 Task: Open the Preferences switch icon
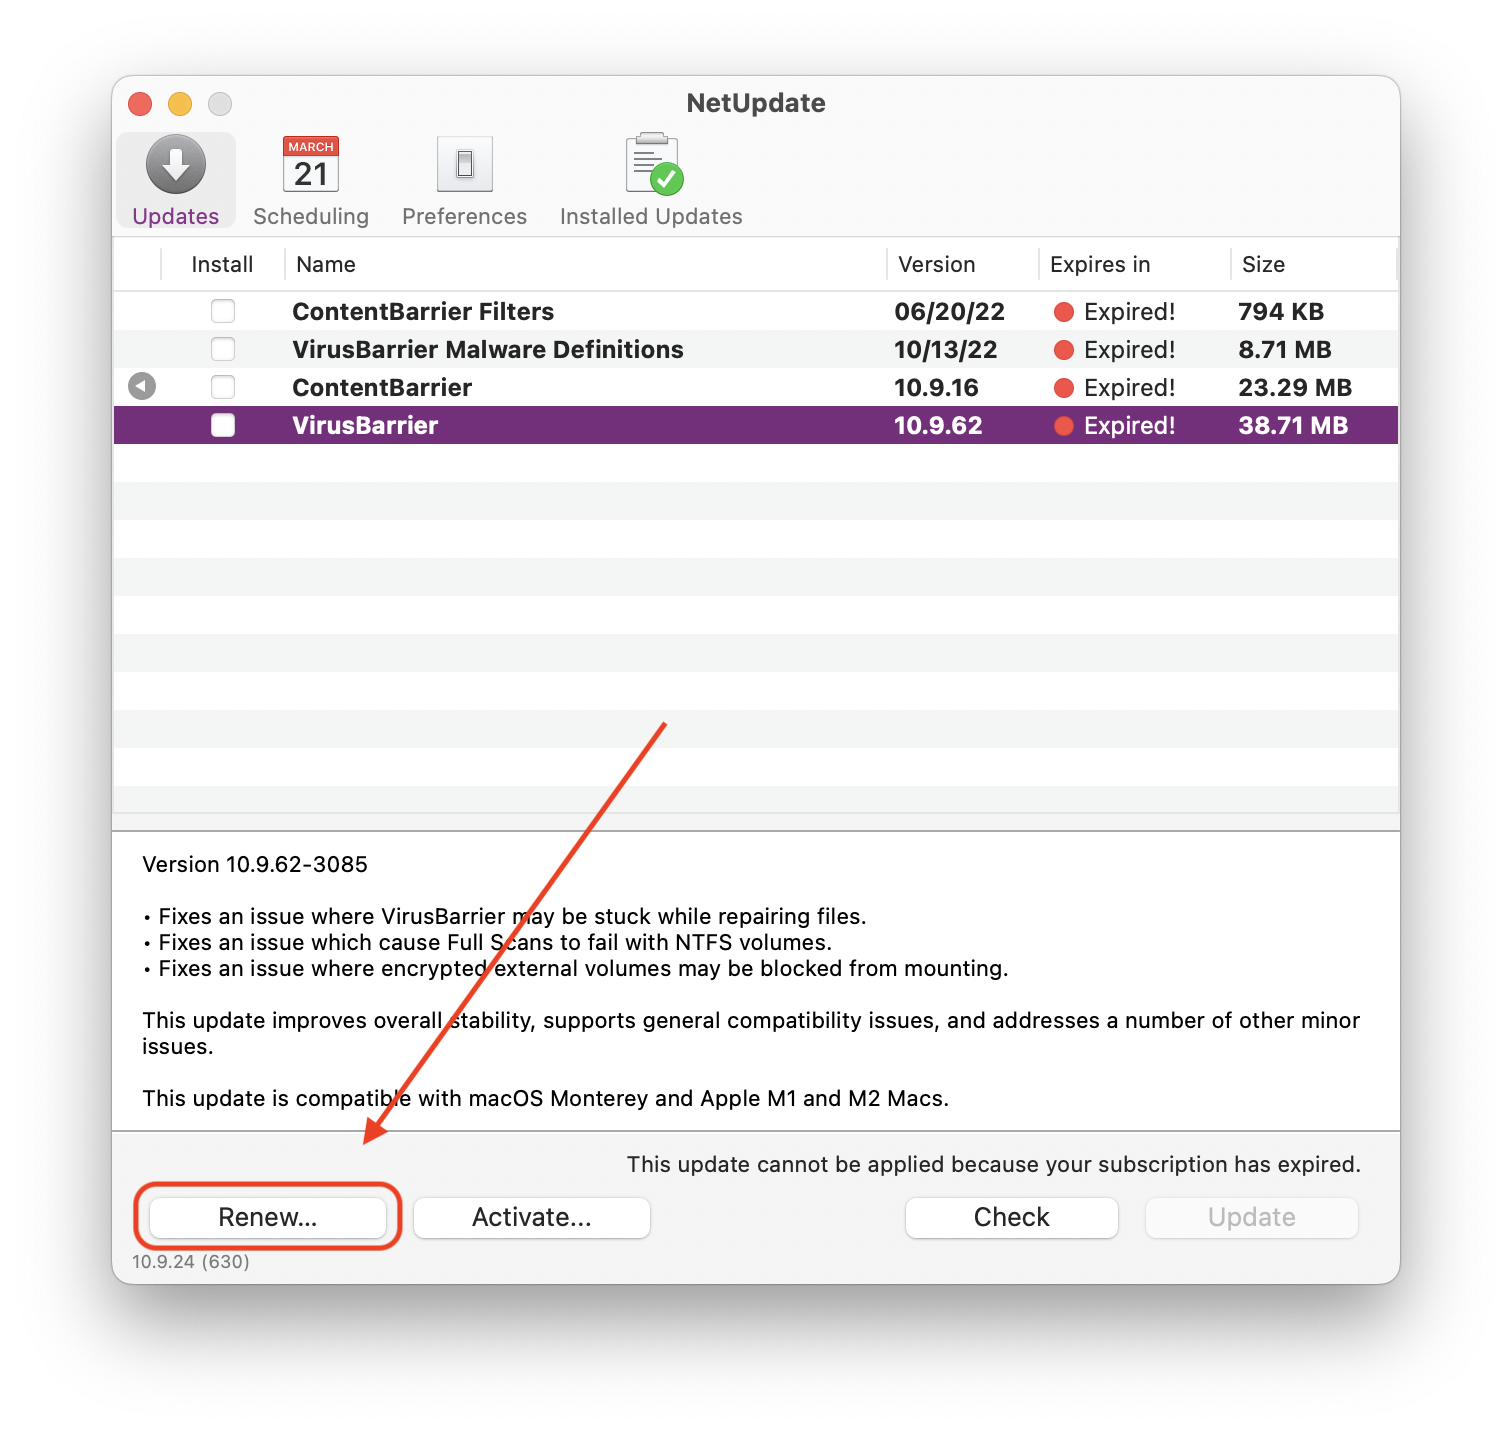pos(465,165)
